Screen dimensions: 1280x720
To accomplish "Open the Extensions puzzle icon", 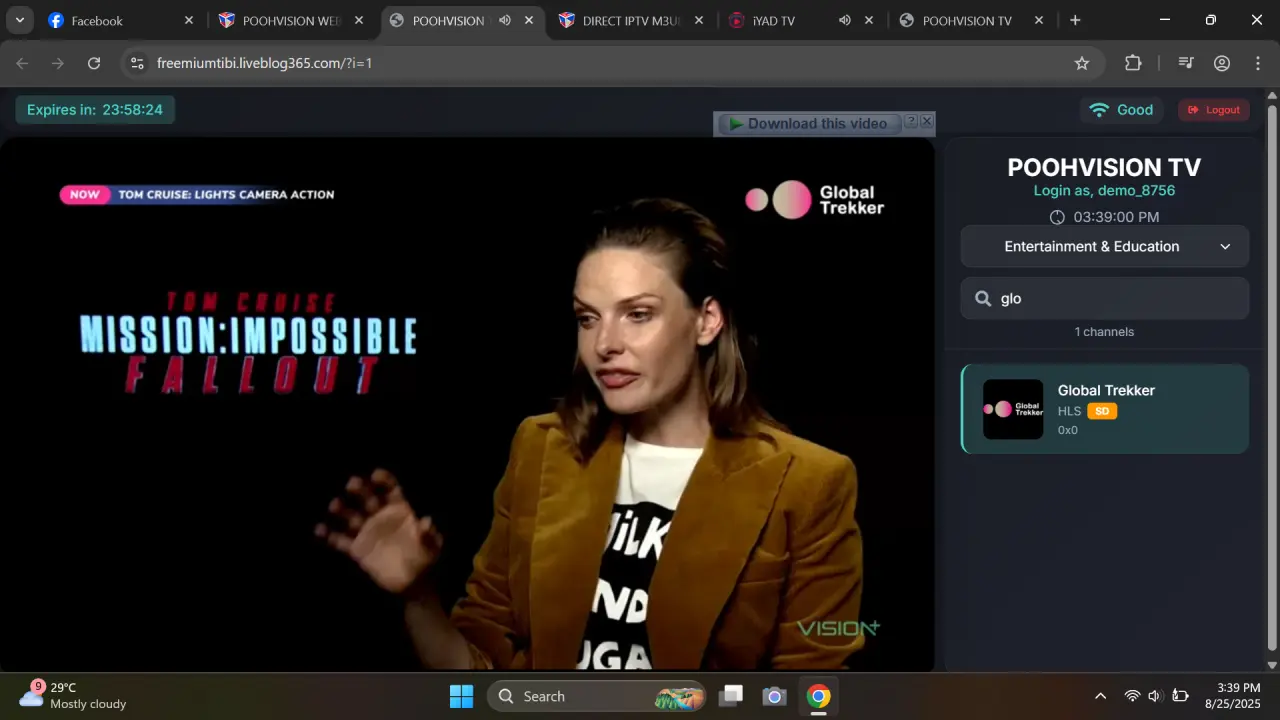I will tap(1133, 63).
